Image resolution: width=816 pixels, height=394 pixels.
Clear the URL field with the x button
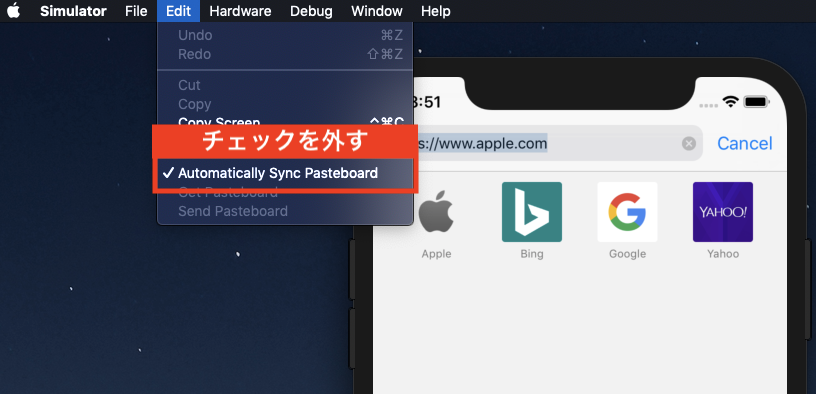tap(689, 144)
